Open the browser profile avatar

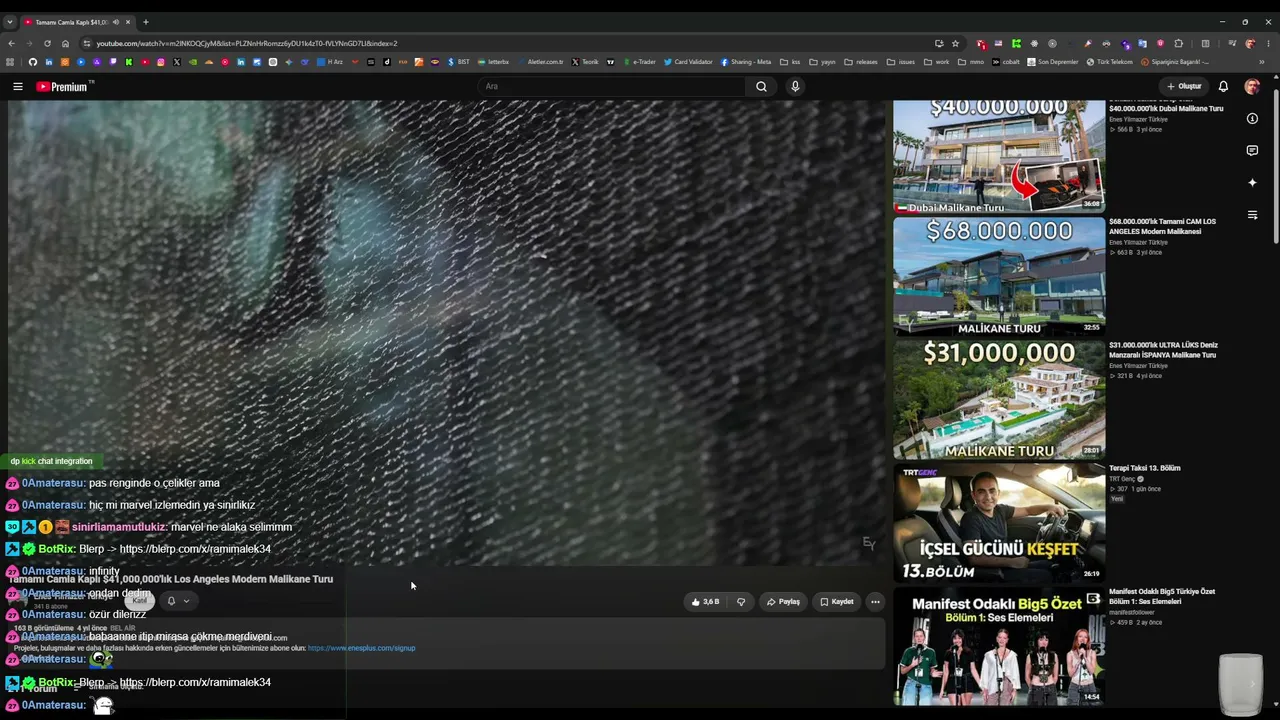pos(1250,43)
